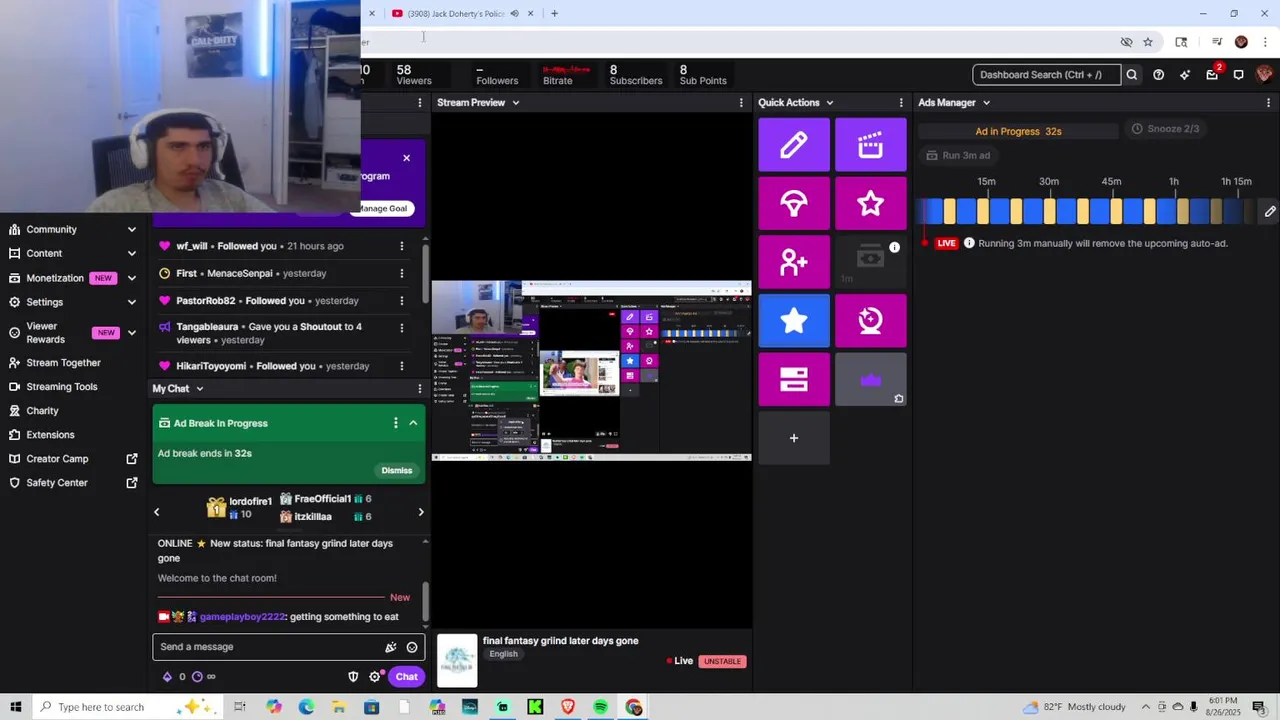
Task: Open the Raid Channel parachute quick action
Action: point(794,204)
